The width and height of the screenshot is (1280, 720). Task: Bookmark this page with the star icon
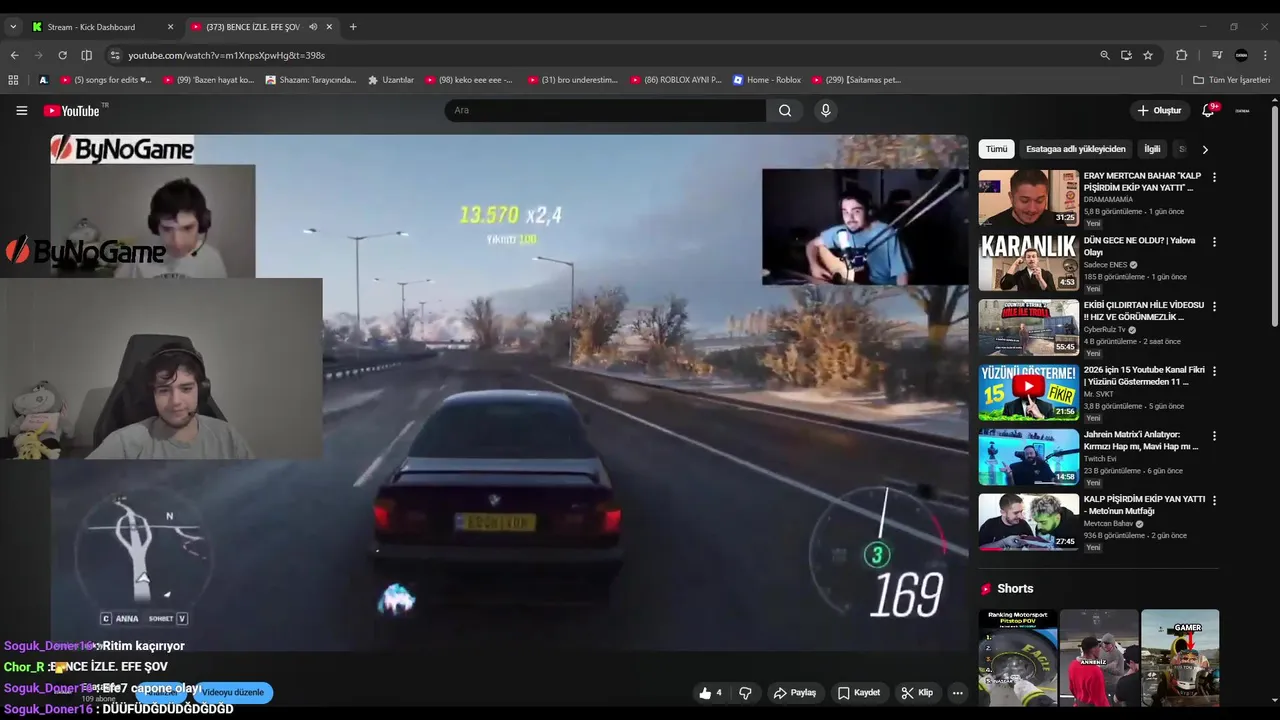click(1148, 55)
